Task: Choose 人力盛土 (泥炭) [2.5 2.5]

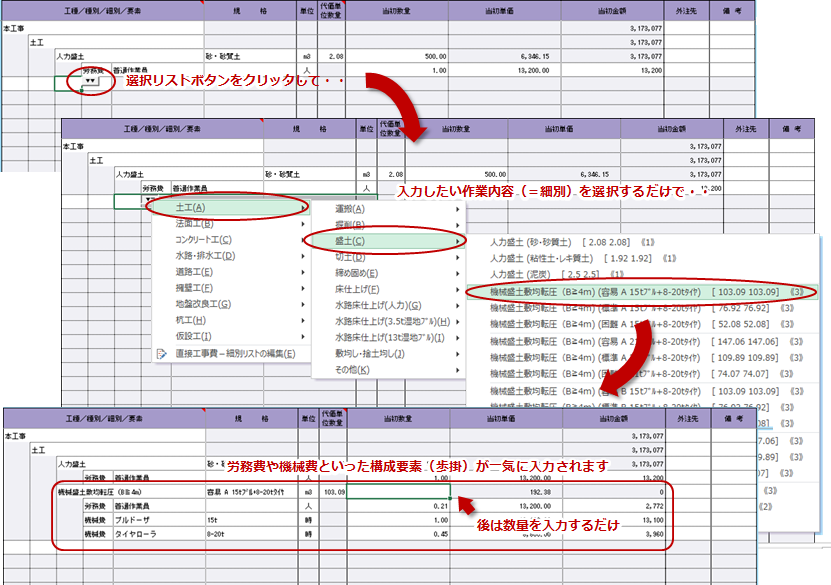Action: pos(556,274)
